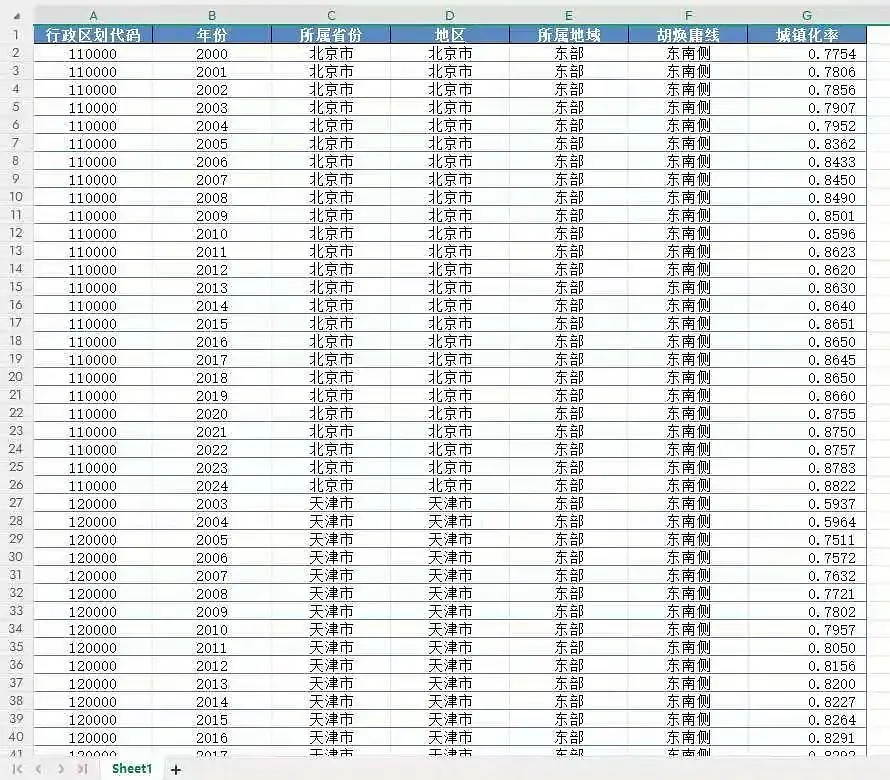This screenshot has height=780, width=890.
Task: Select cell with value 0.7806
Action: (807, 72)
